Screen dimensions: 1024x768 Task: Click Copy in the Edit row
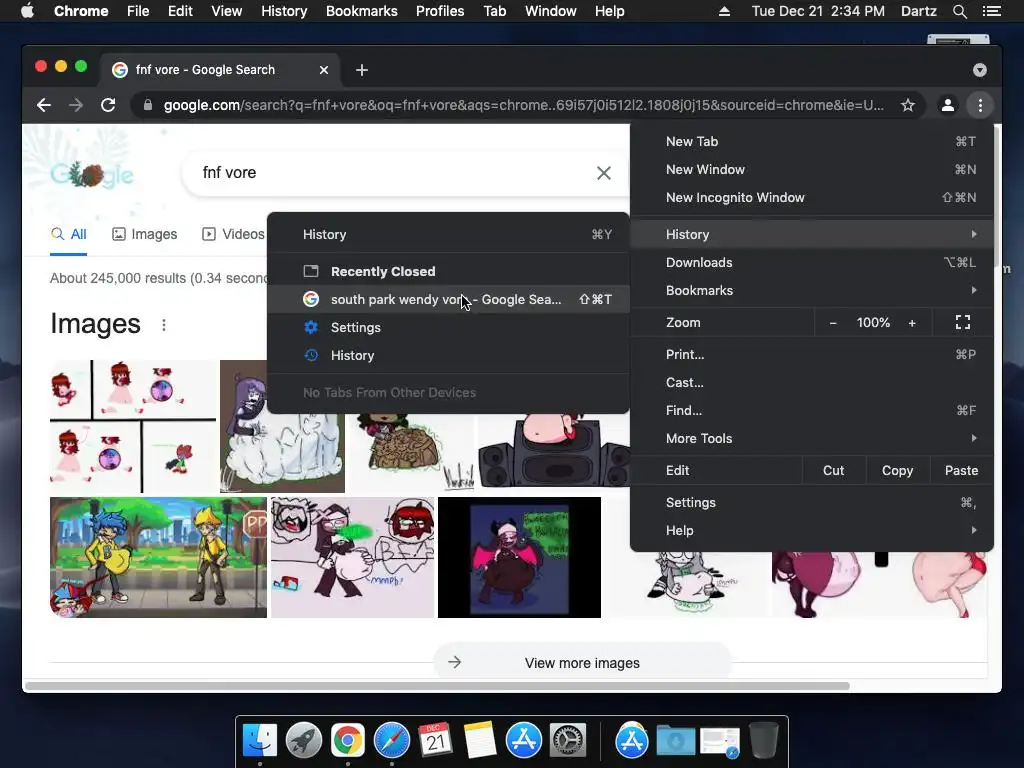click(x=897, y=471)
